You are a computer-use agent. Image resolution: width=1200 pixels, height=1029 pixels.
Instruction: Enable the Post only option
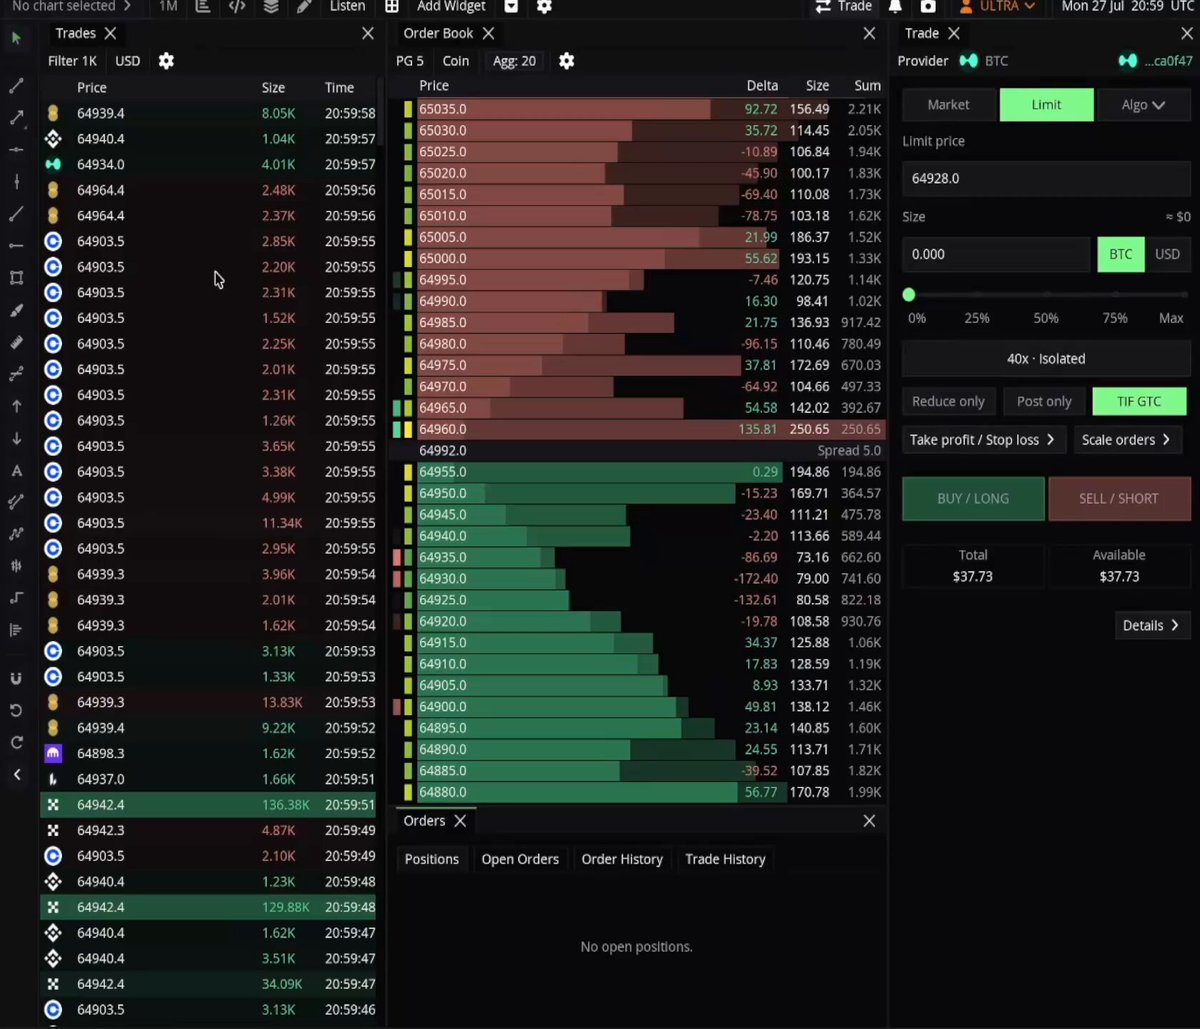point(1044,401)
